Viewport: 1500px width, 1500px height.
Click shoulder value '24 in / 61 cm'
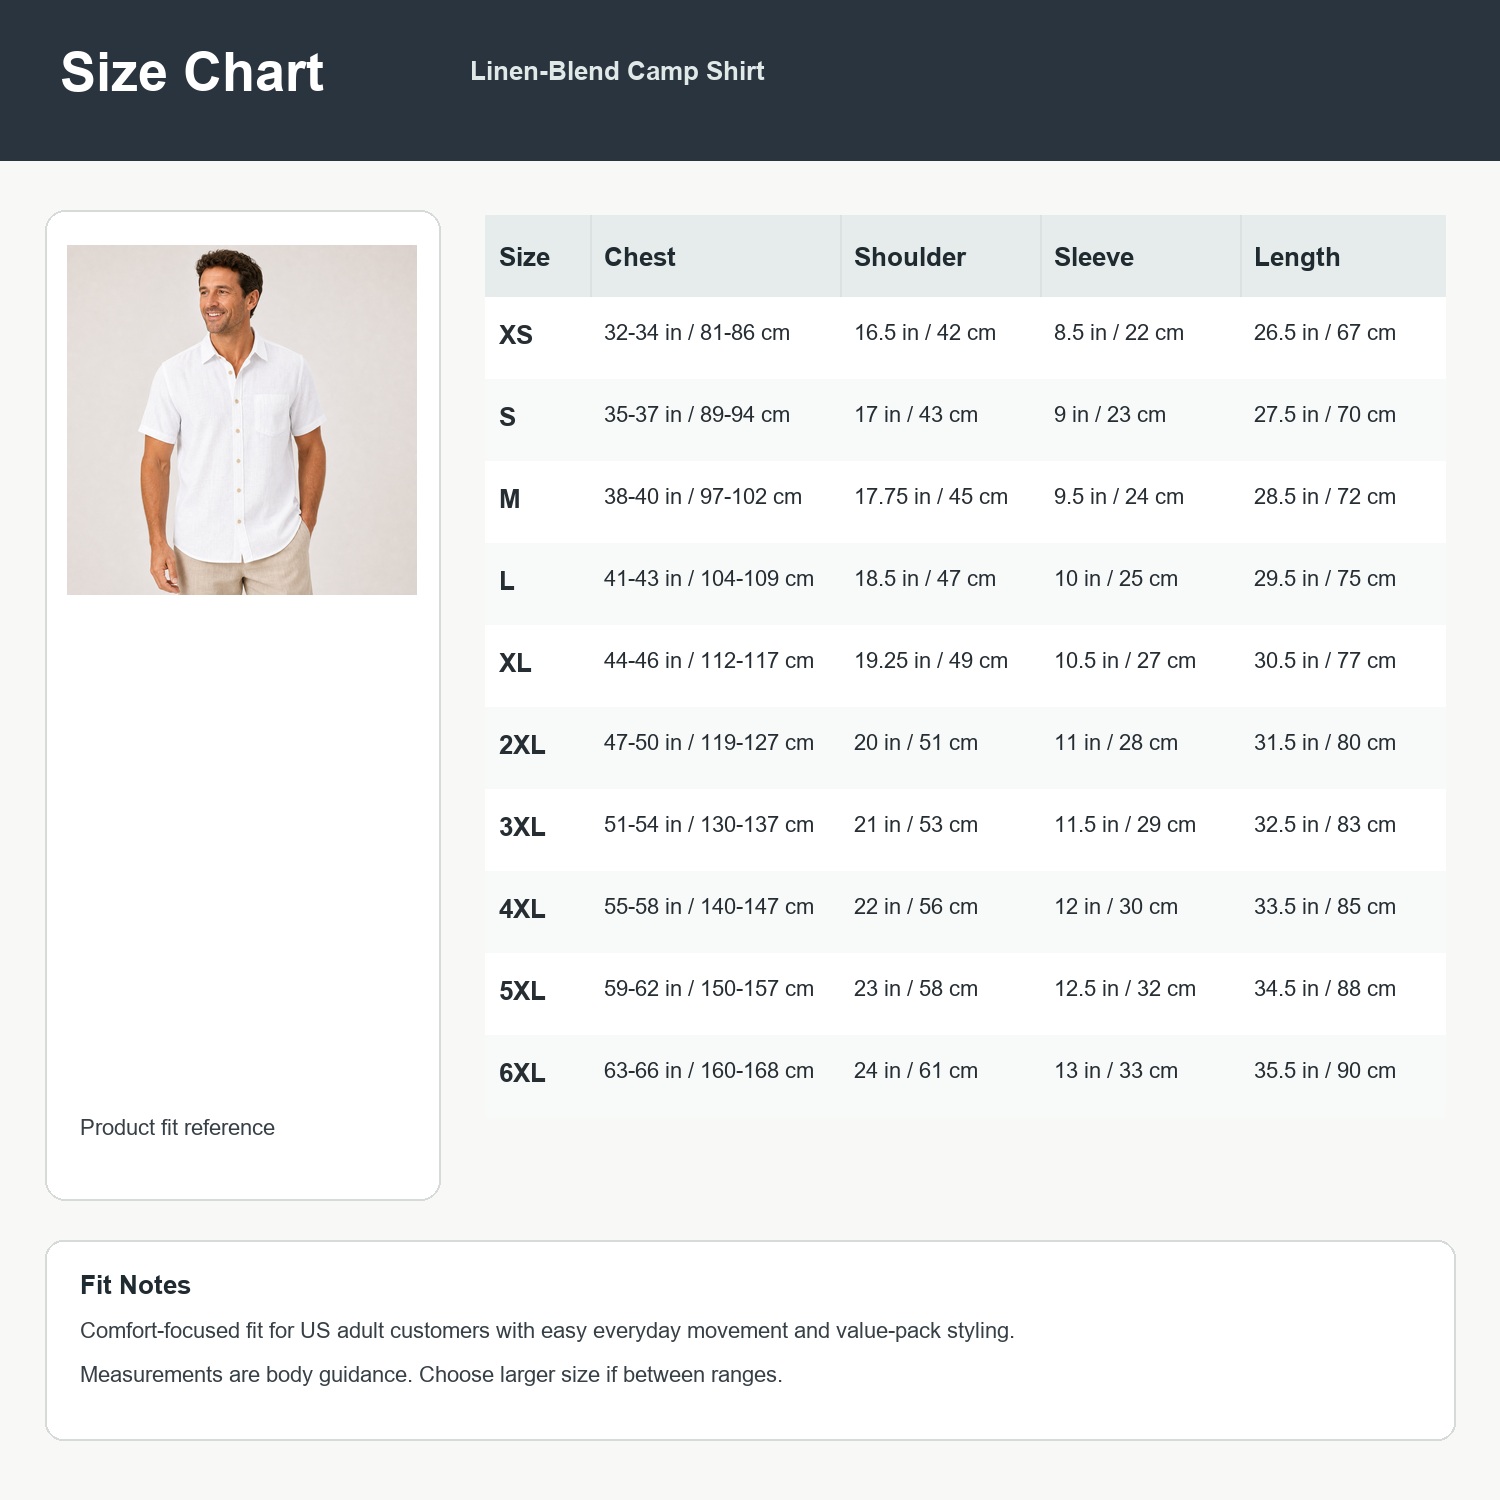click(x=916, y=1071)
